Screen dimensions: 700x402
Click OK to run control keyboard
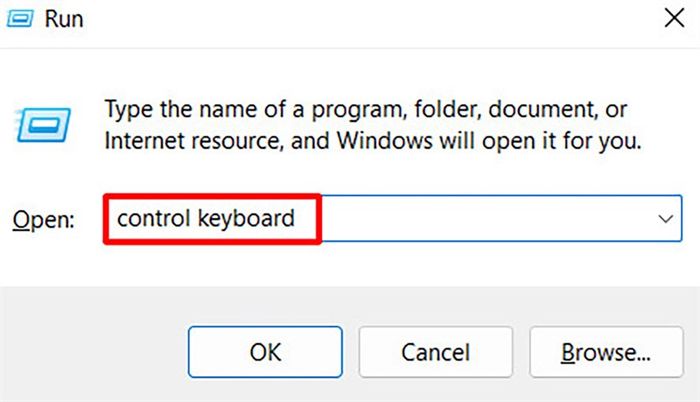pyautogui.click(x=265, y=352)
